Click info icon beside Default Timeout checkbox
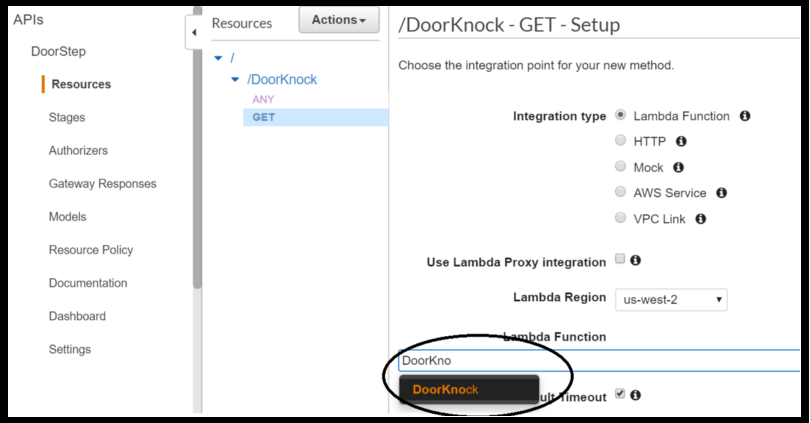 pos(635,395)
